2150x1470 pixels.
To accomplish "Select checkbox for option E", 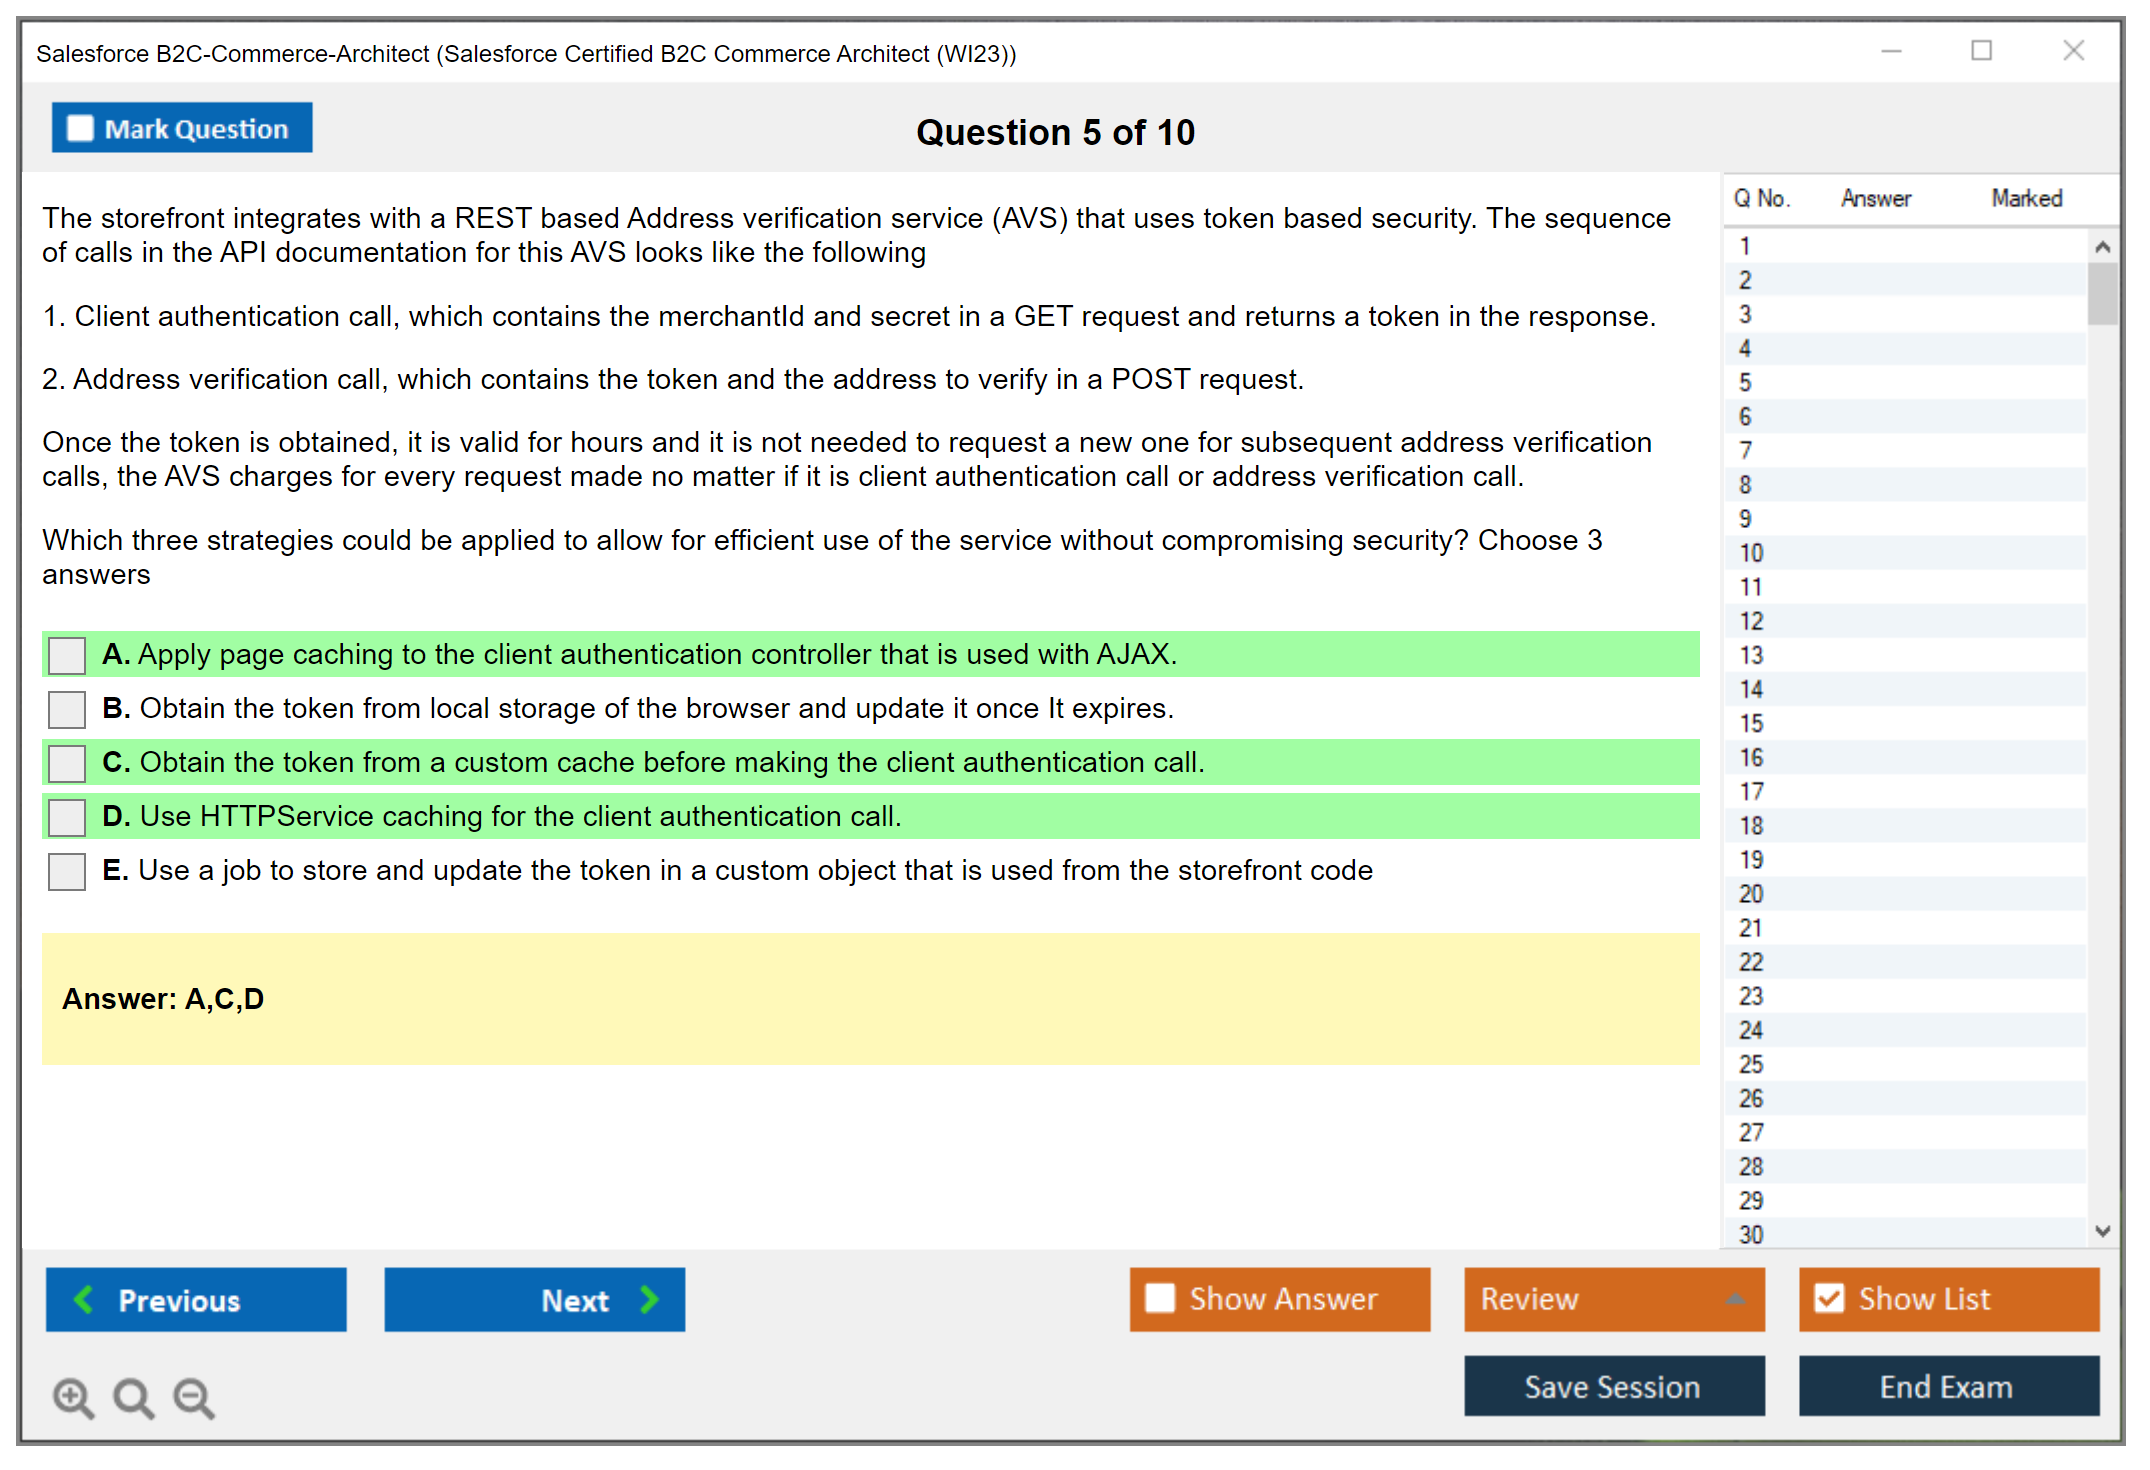I will 67,871.
